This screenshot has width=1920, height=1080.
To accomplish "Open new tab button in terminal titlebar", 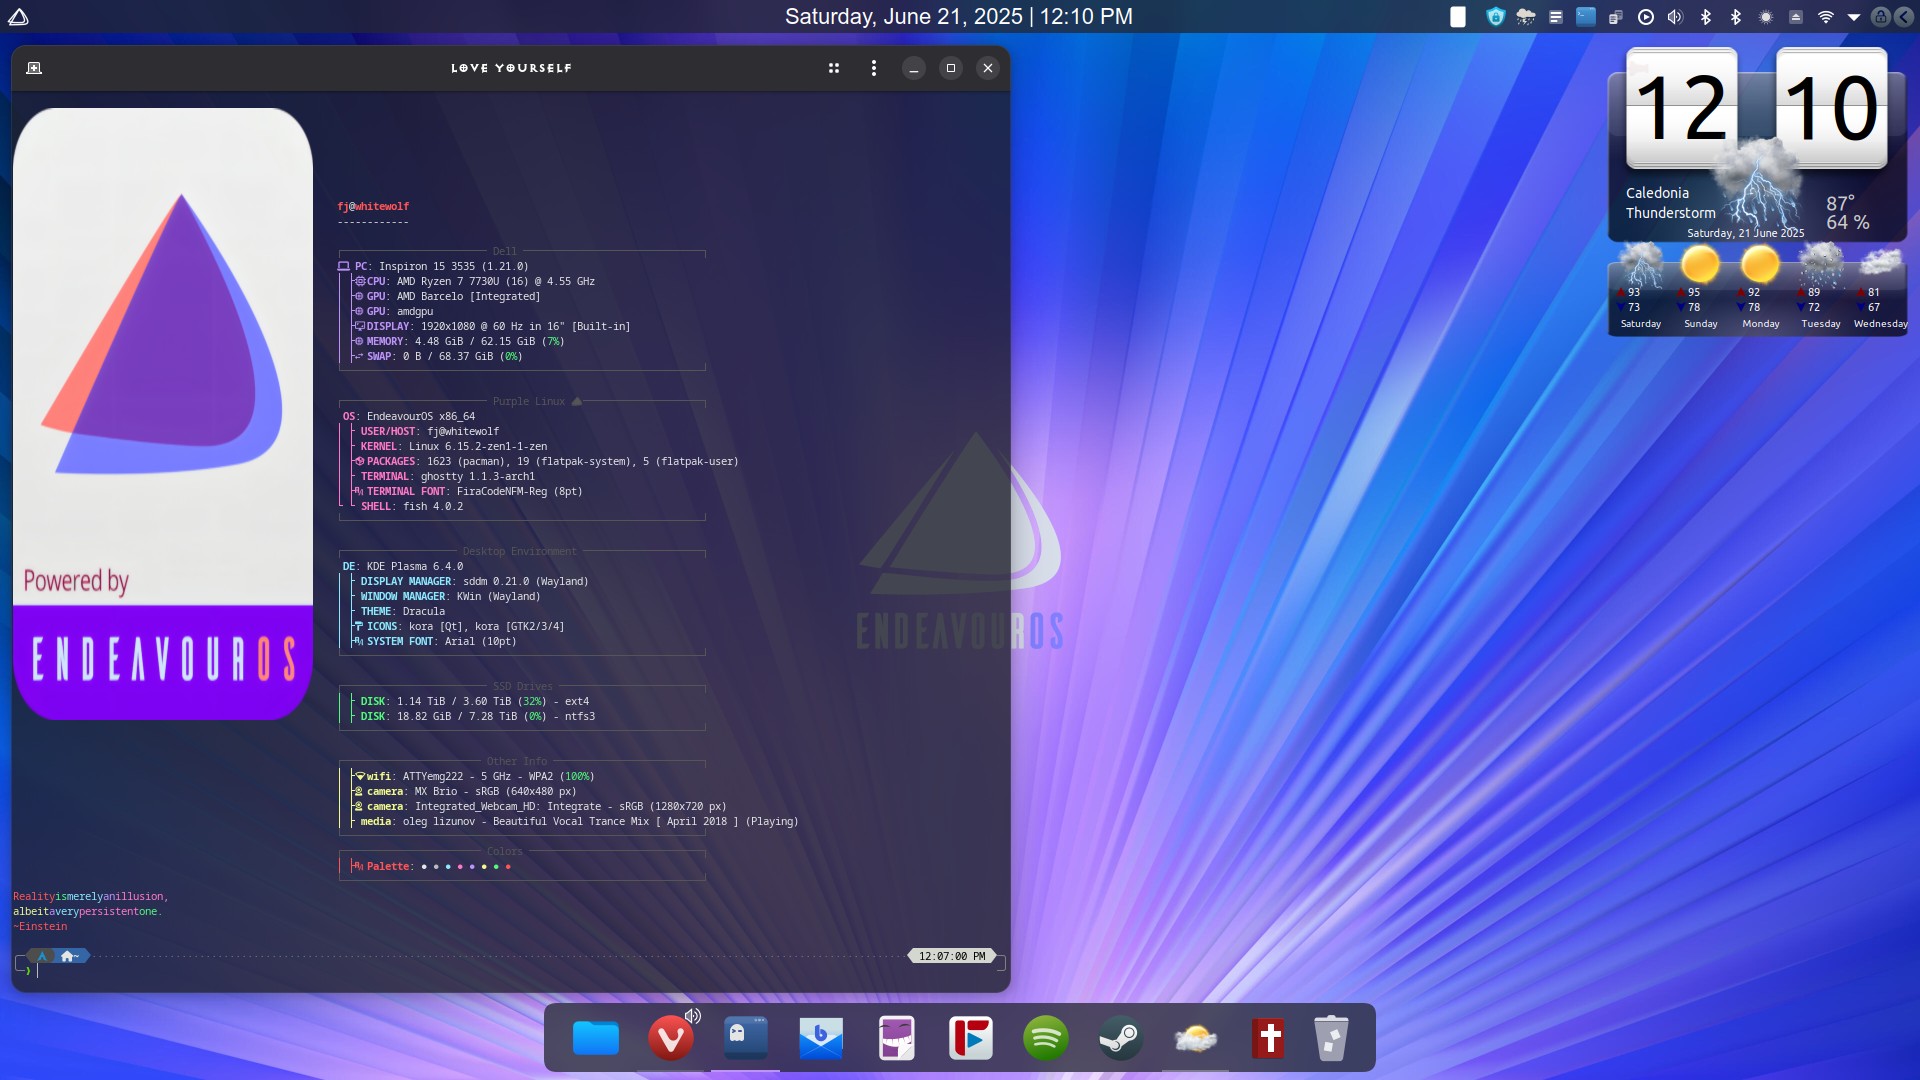I will (34, 68).
